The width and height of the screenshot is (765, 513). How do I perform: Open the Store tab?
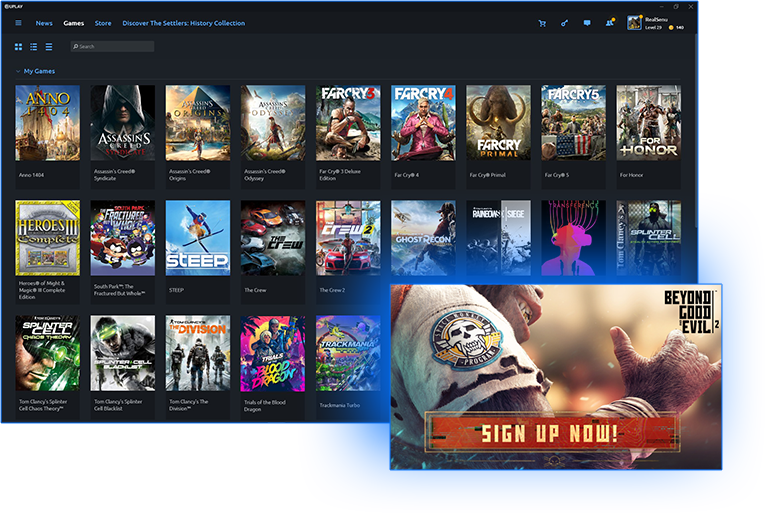[103, 23]
